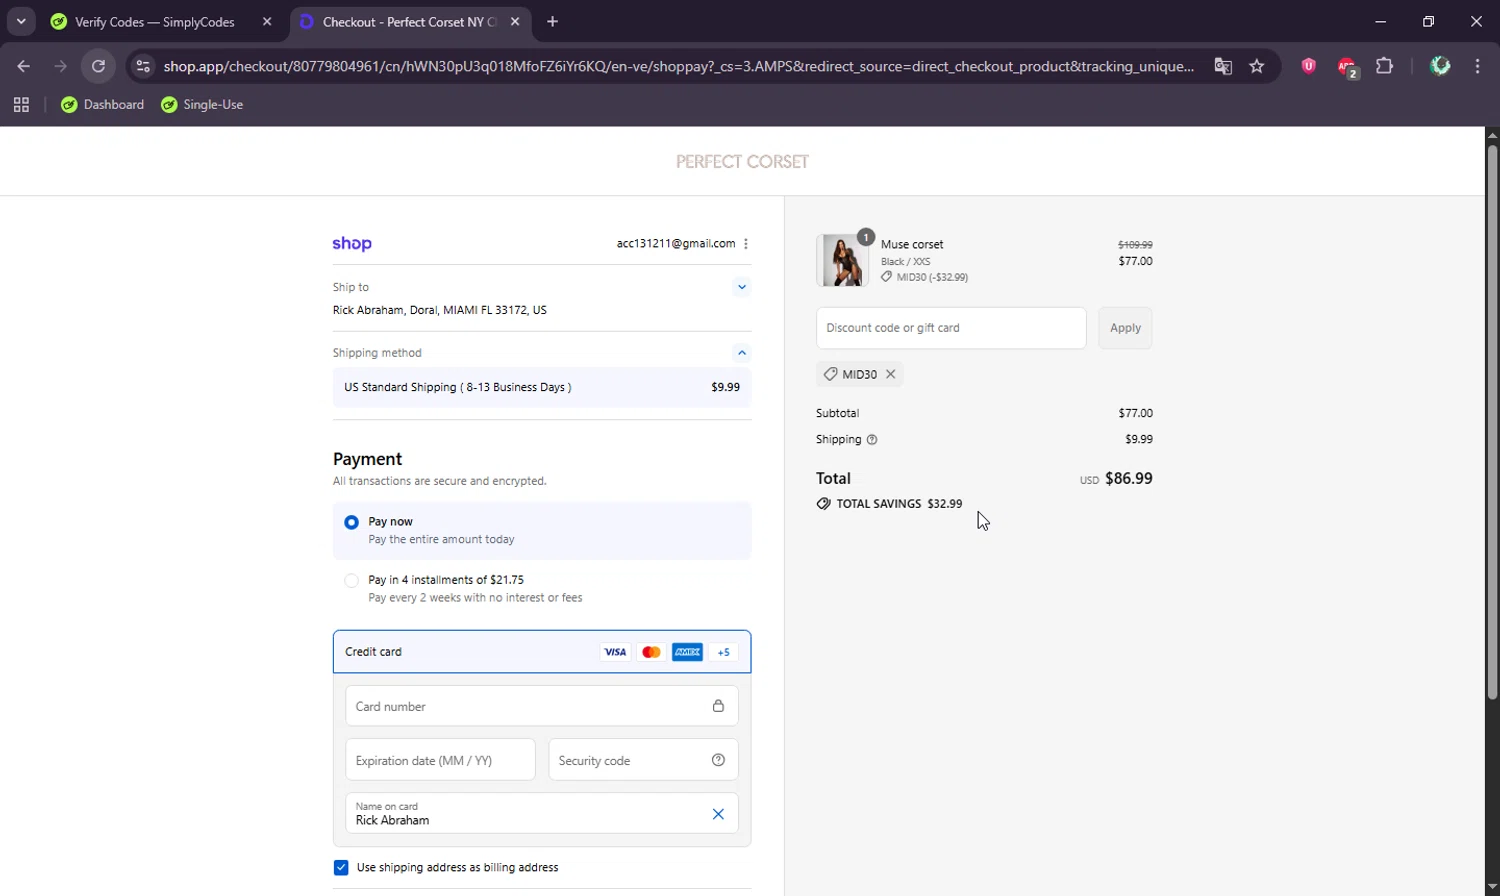
Task: Open the red shield extension
Action: tap(1308, 66)
